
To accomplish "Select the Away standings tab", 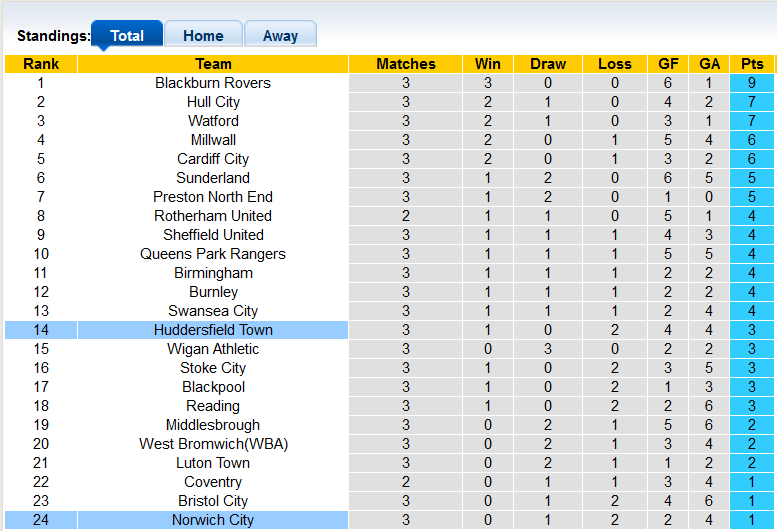I will click(x=280, y=36).
